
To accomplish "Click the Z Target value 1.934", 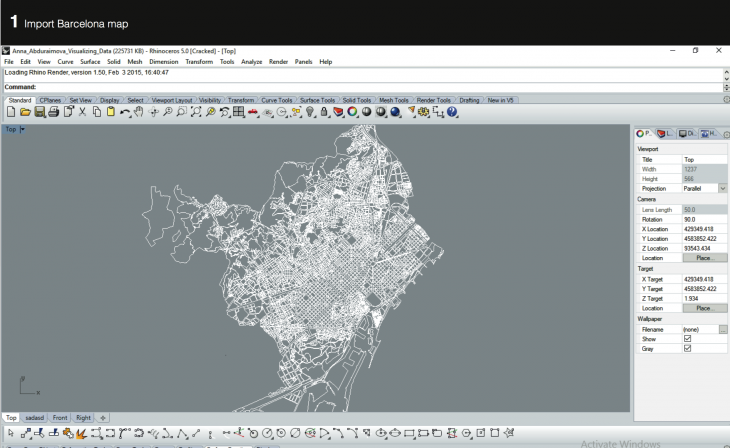I will tap(704, 299).
